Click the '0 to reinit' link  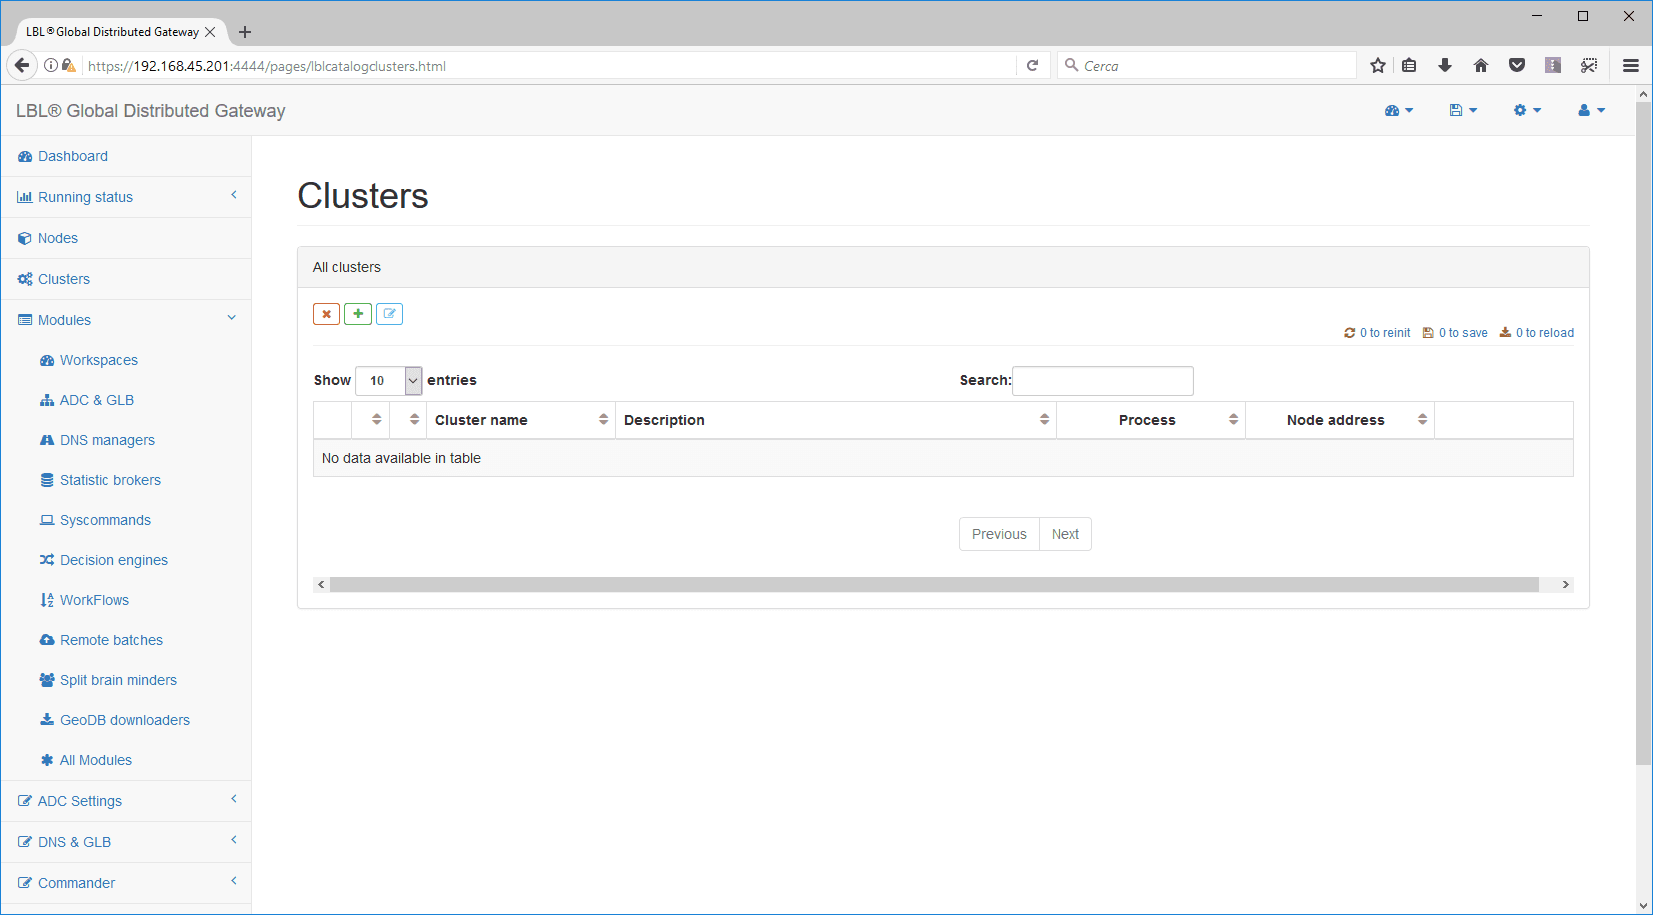pyautogui.click(x=1377, y=333)
